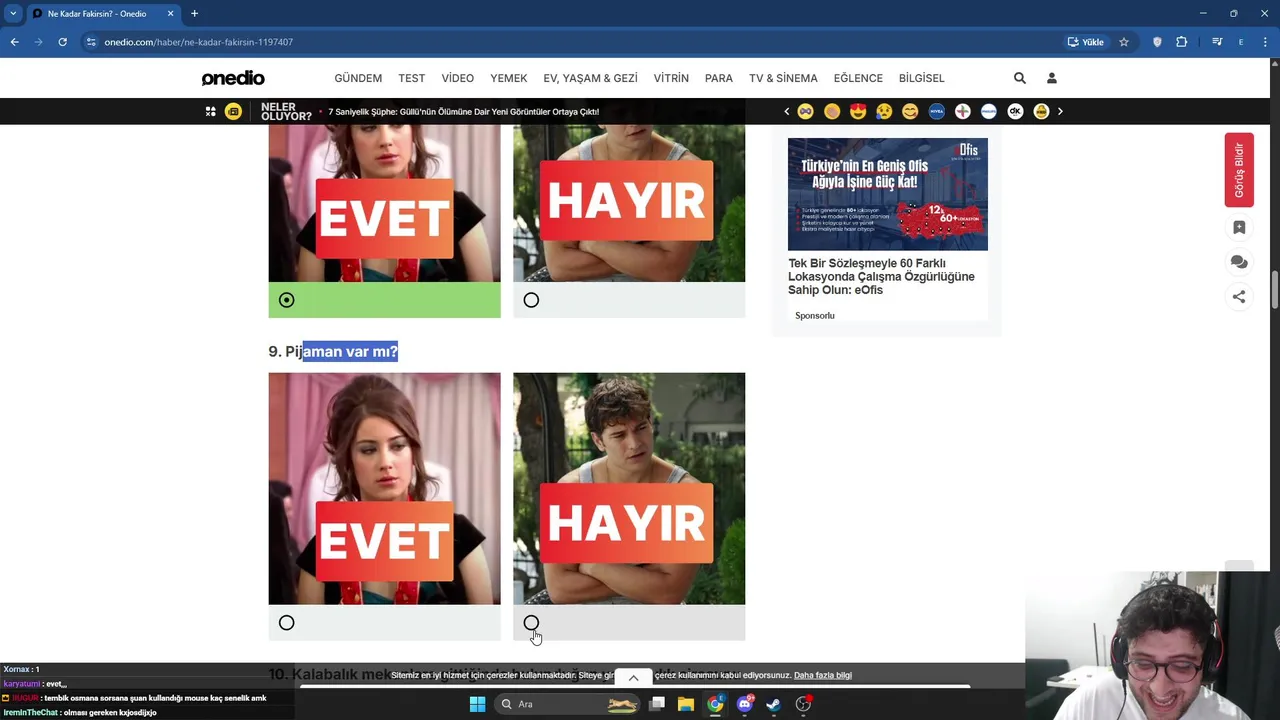Viewport: 1280px width, 720px height.
Task: Open the grid apps icon in the news bar
Action: [210, 111]
